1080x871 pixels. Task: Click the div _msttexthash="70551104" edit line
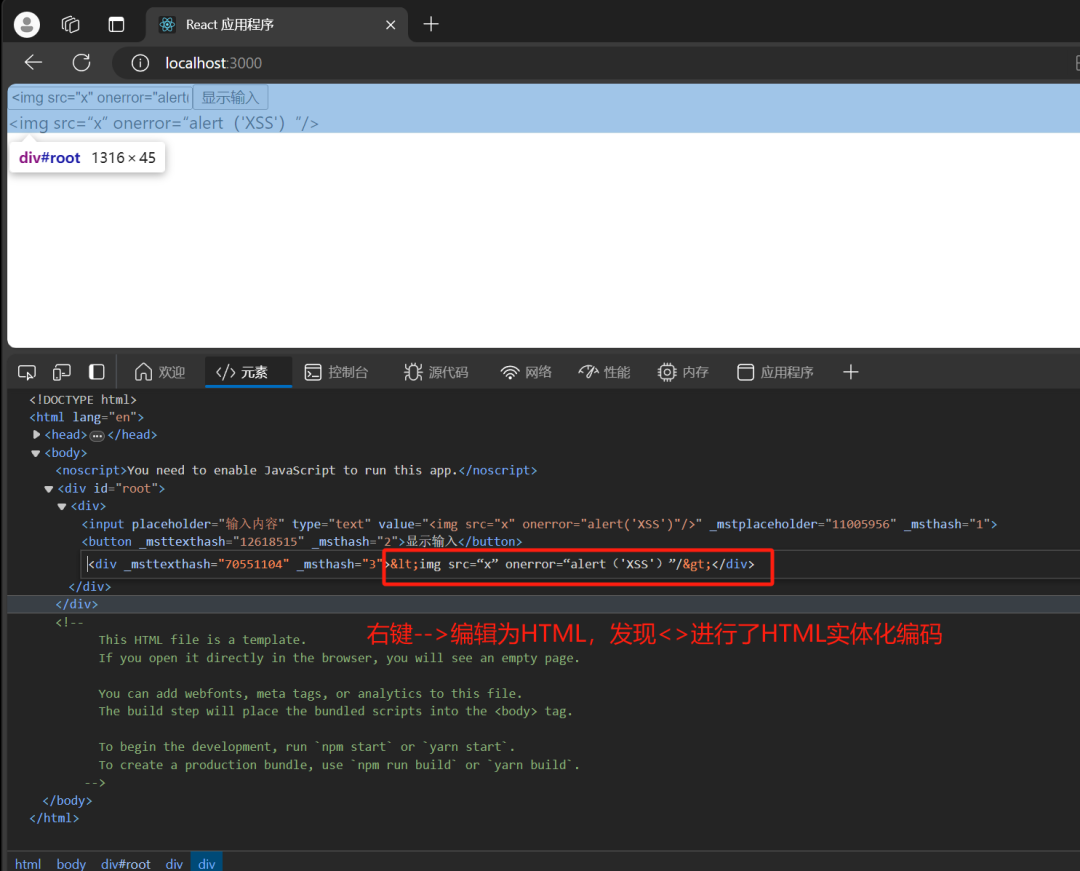pos(420,564)
